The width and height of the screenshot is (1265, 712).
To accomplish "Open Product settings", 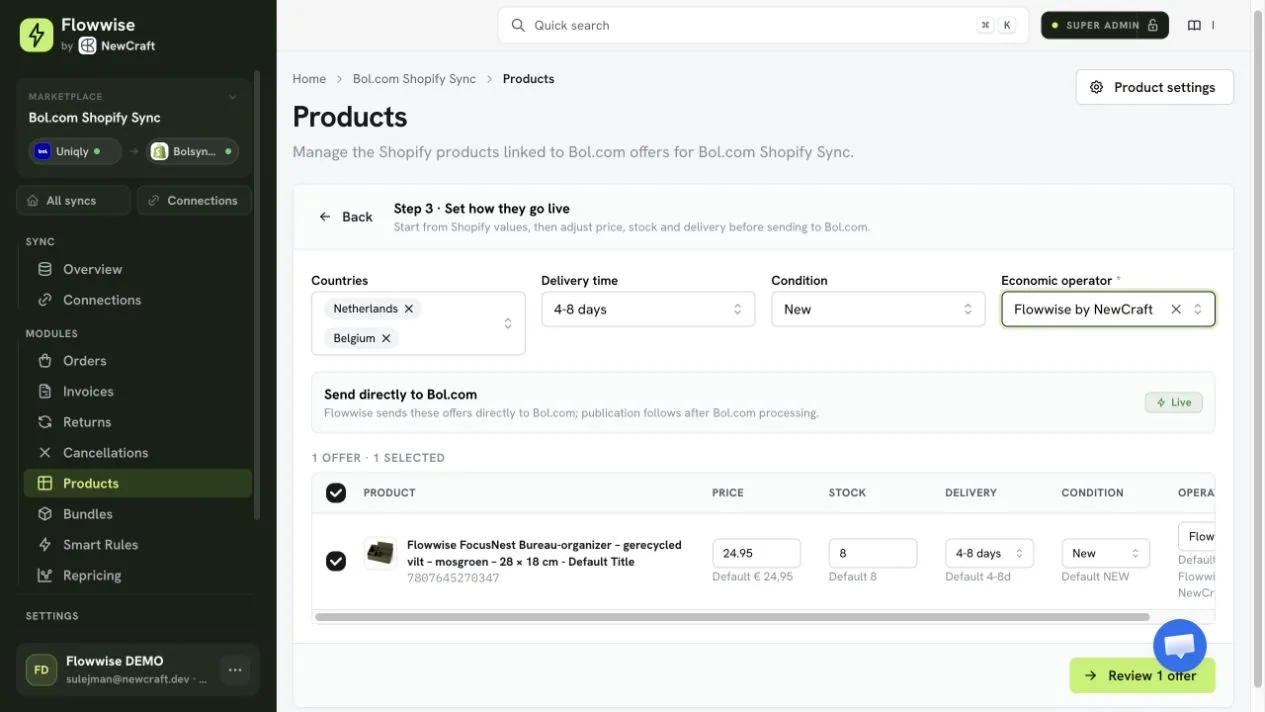I will coord(1154,87).
